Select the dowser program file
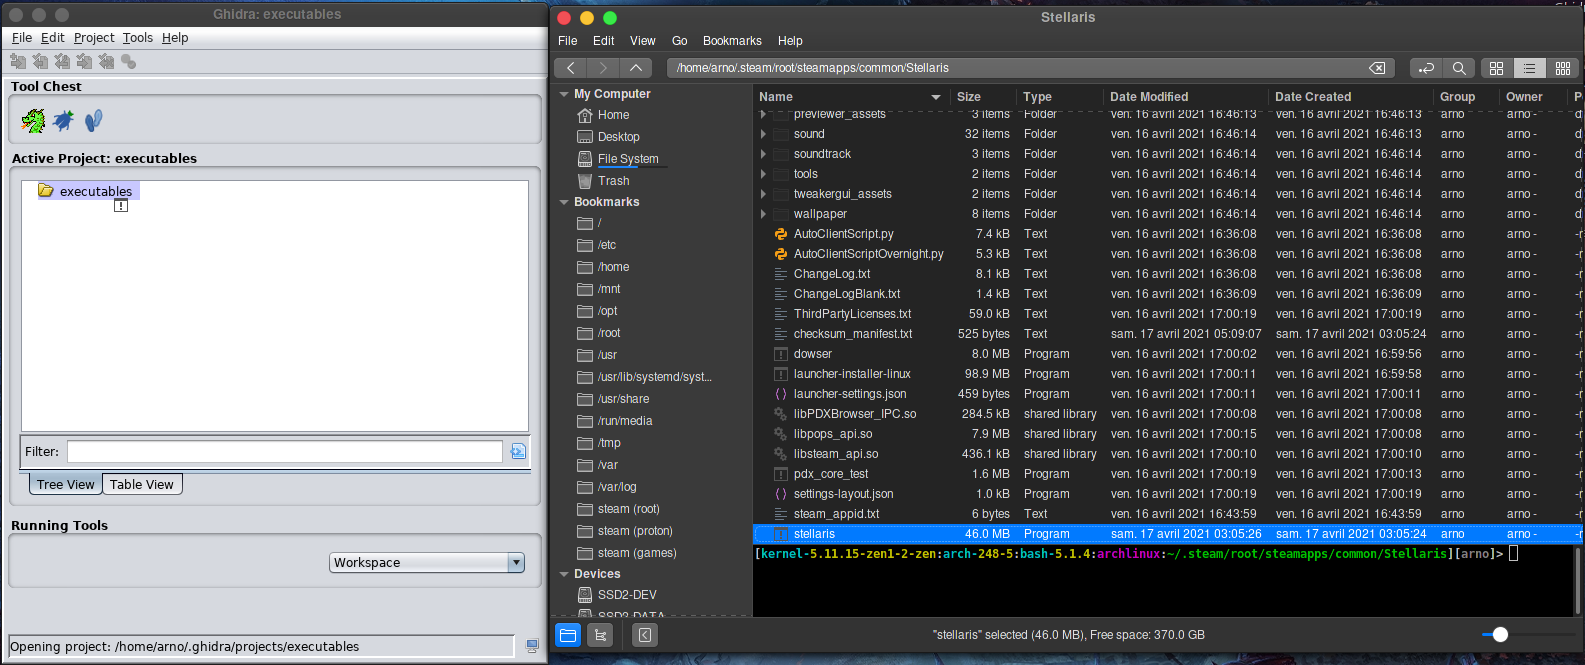The width and height of the screenshot is (1585, 665). (x=812, y=354)
